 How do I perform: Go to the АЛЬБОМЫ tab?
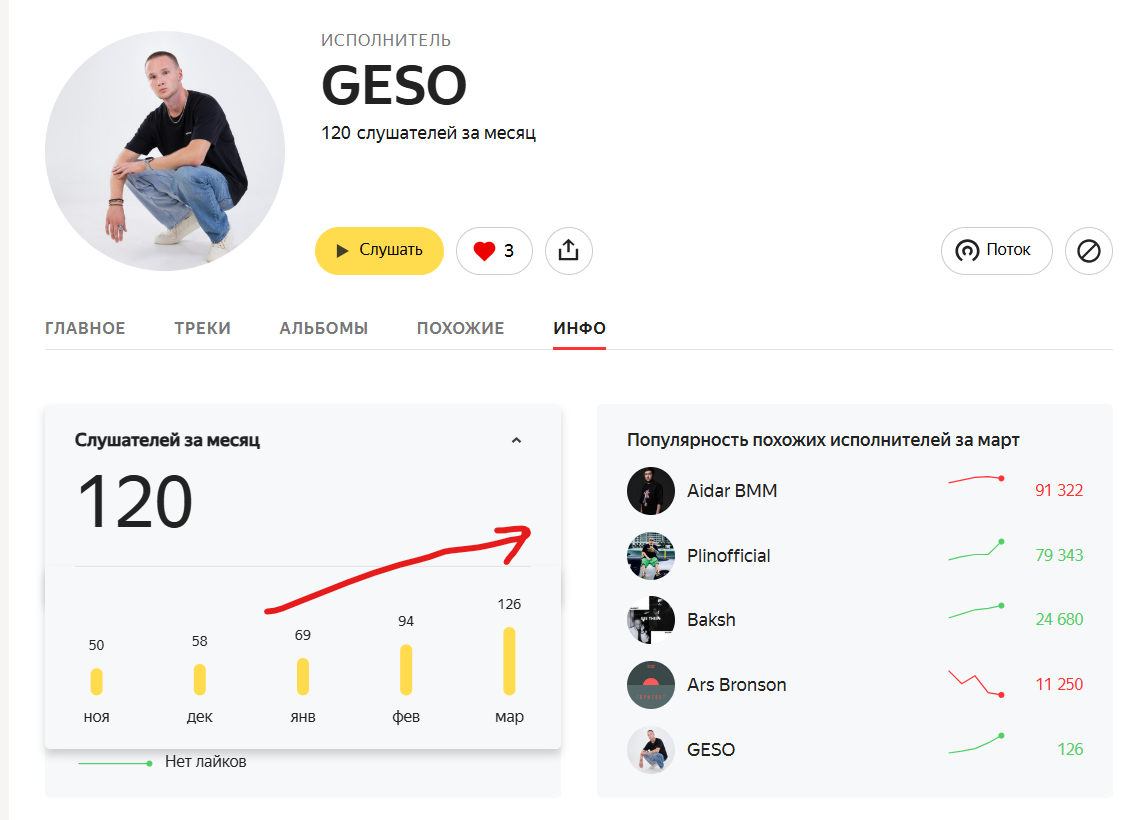pyautogui.click(x=324, y=329)
